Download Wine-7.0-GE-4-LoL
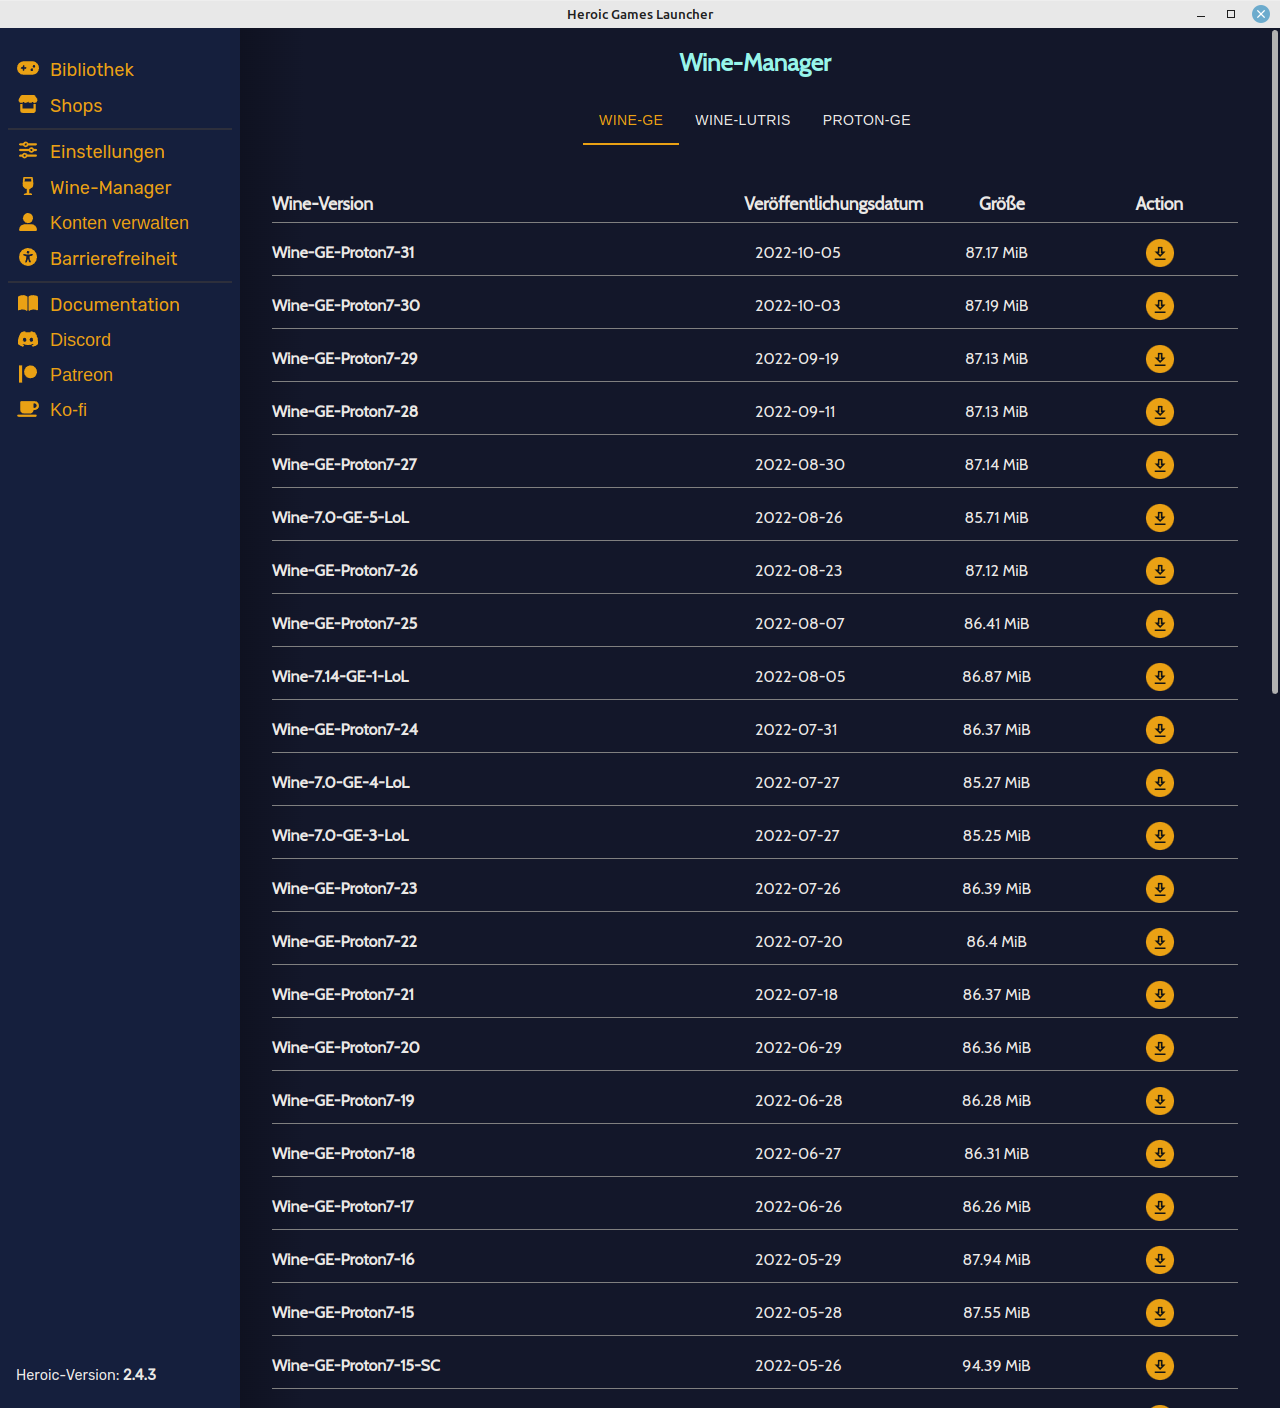 (x=1160, y=783)
